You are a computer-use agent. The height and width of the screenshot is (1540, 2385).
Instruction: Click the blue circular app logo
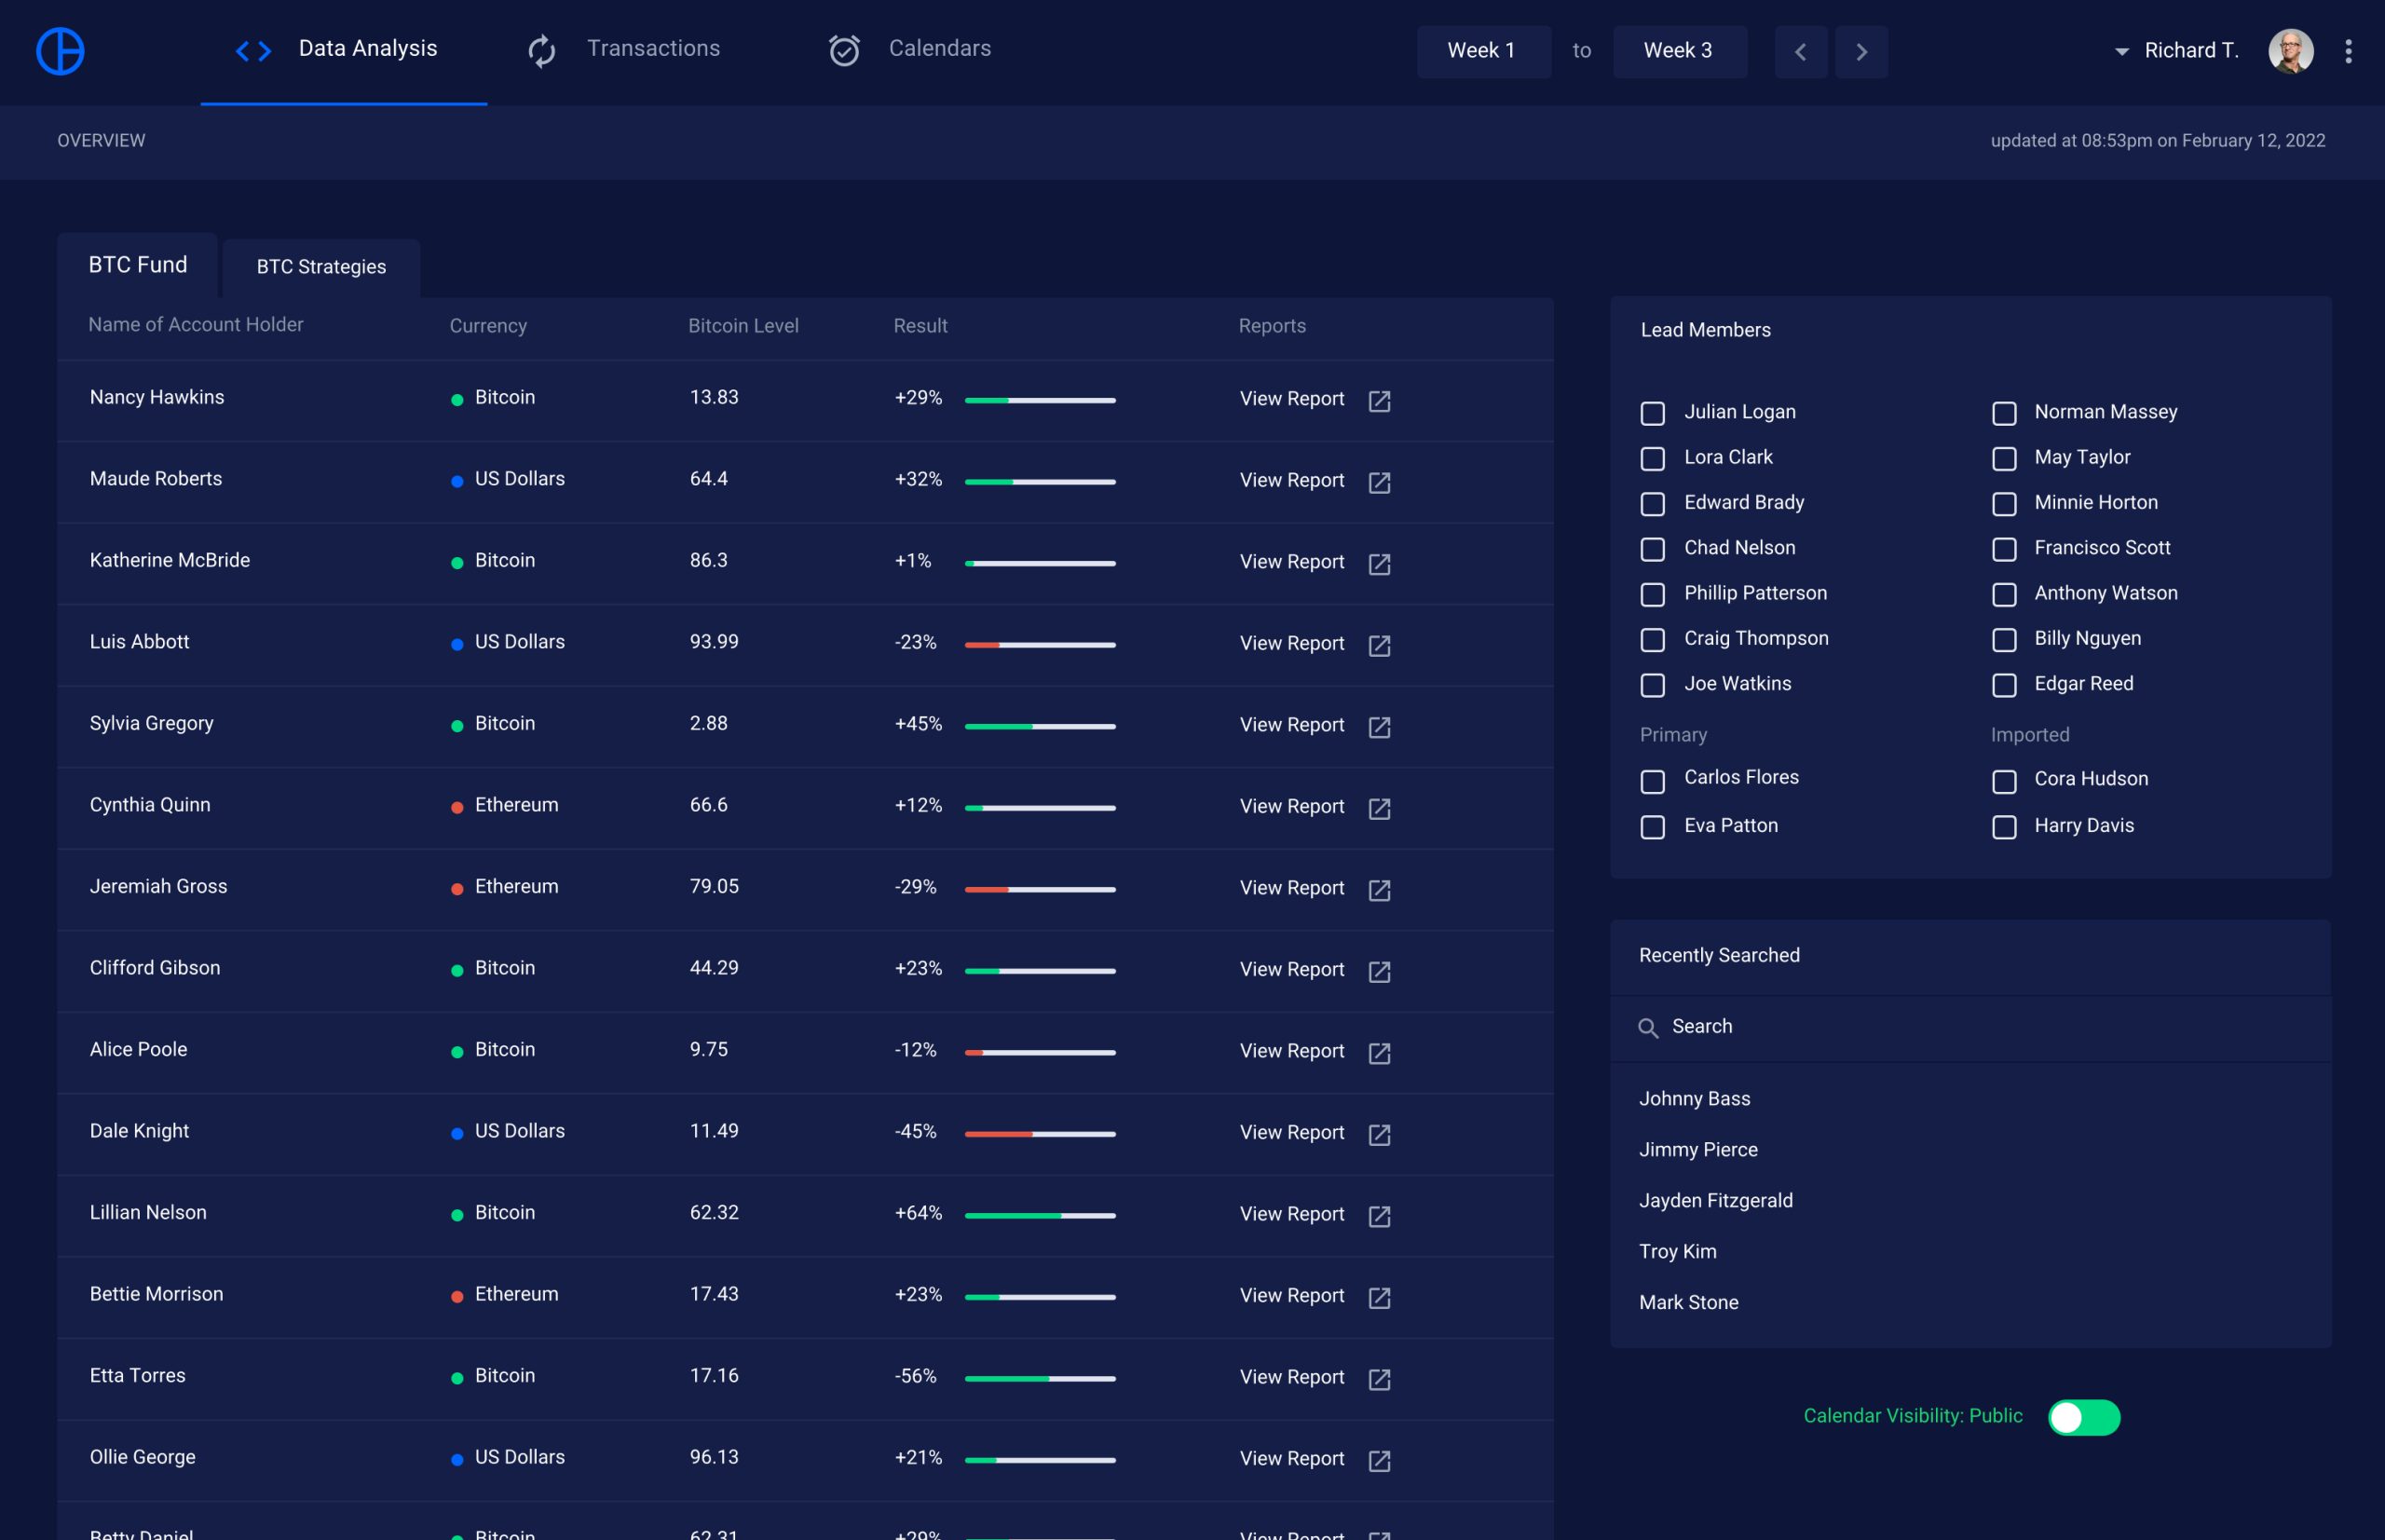tap(60, 51)
